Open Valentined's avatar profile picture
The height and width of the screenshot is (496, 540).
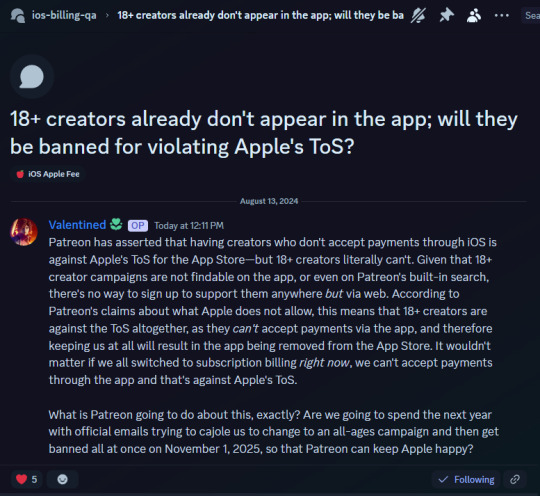coord(24,232)
